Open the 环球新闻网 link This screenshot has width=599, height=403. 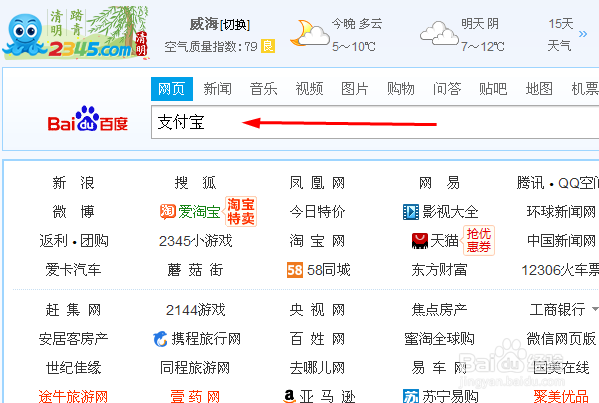[561, 212]
